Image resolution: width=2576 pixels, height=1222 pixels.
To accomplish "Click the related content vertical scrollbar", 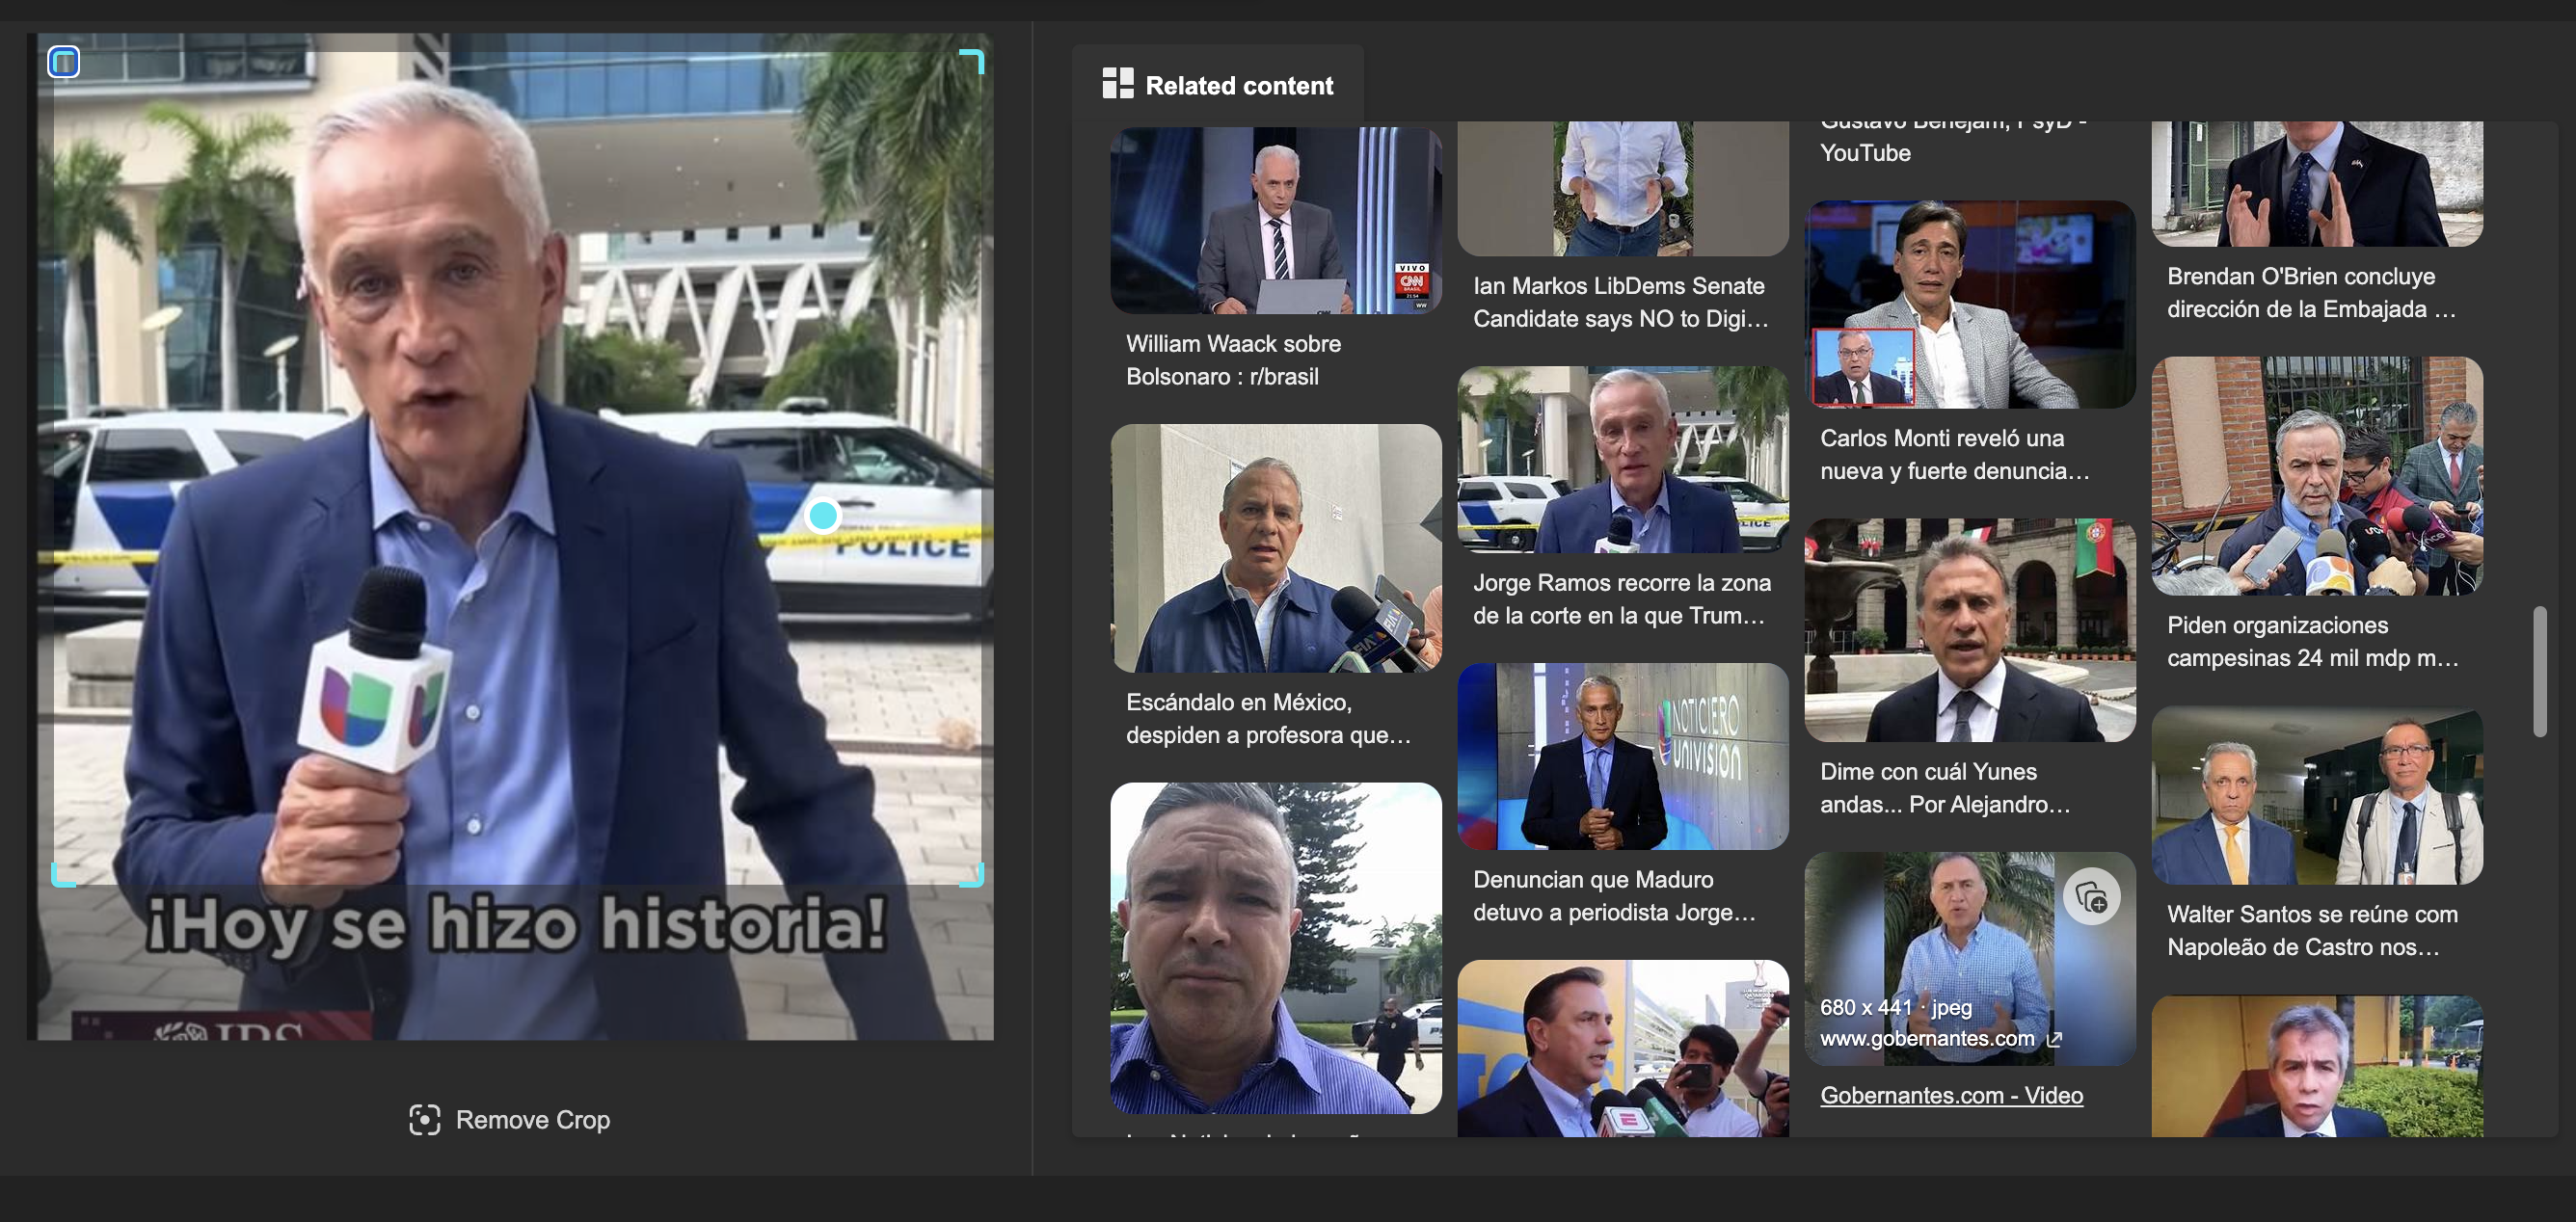I will pos(2540,671).
